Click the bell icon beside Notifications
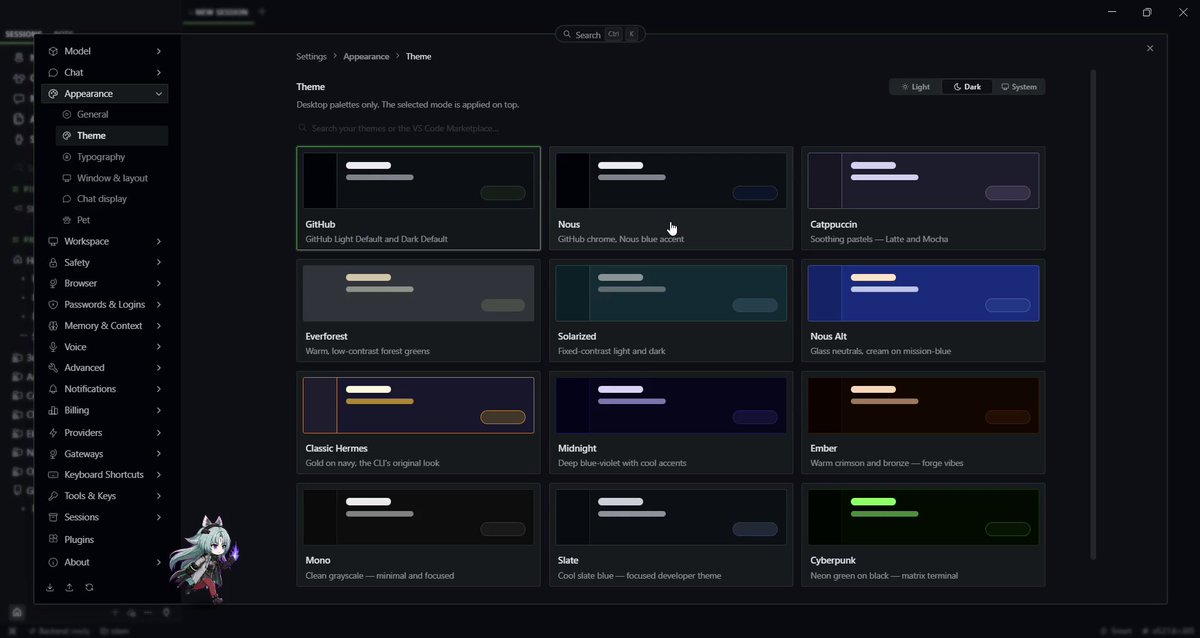 pyautogui.click(x=53, y=389)
